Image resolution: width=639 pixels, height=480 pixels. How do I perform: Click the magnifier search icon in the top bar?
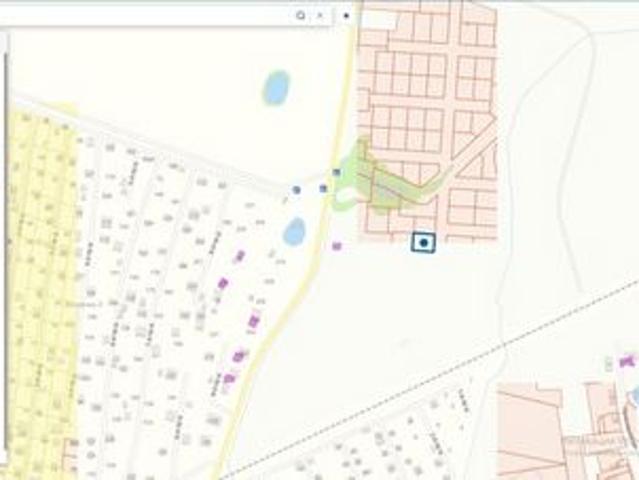(x=300, y=15)
